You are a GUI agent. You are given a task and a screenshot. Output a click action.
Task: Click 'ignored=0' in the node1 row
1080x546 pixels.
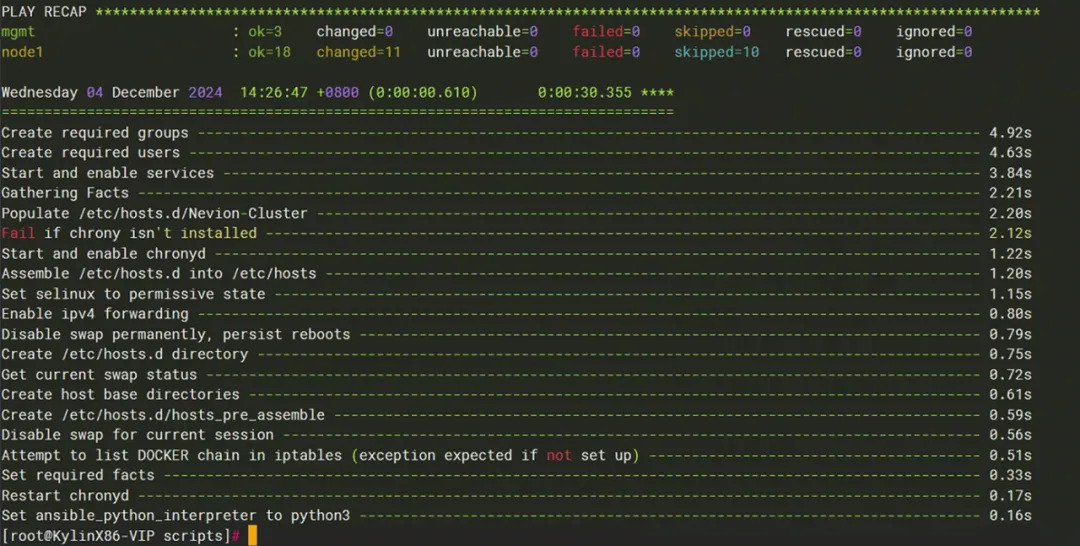click(x=934, y=52)
